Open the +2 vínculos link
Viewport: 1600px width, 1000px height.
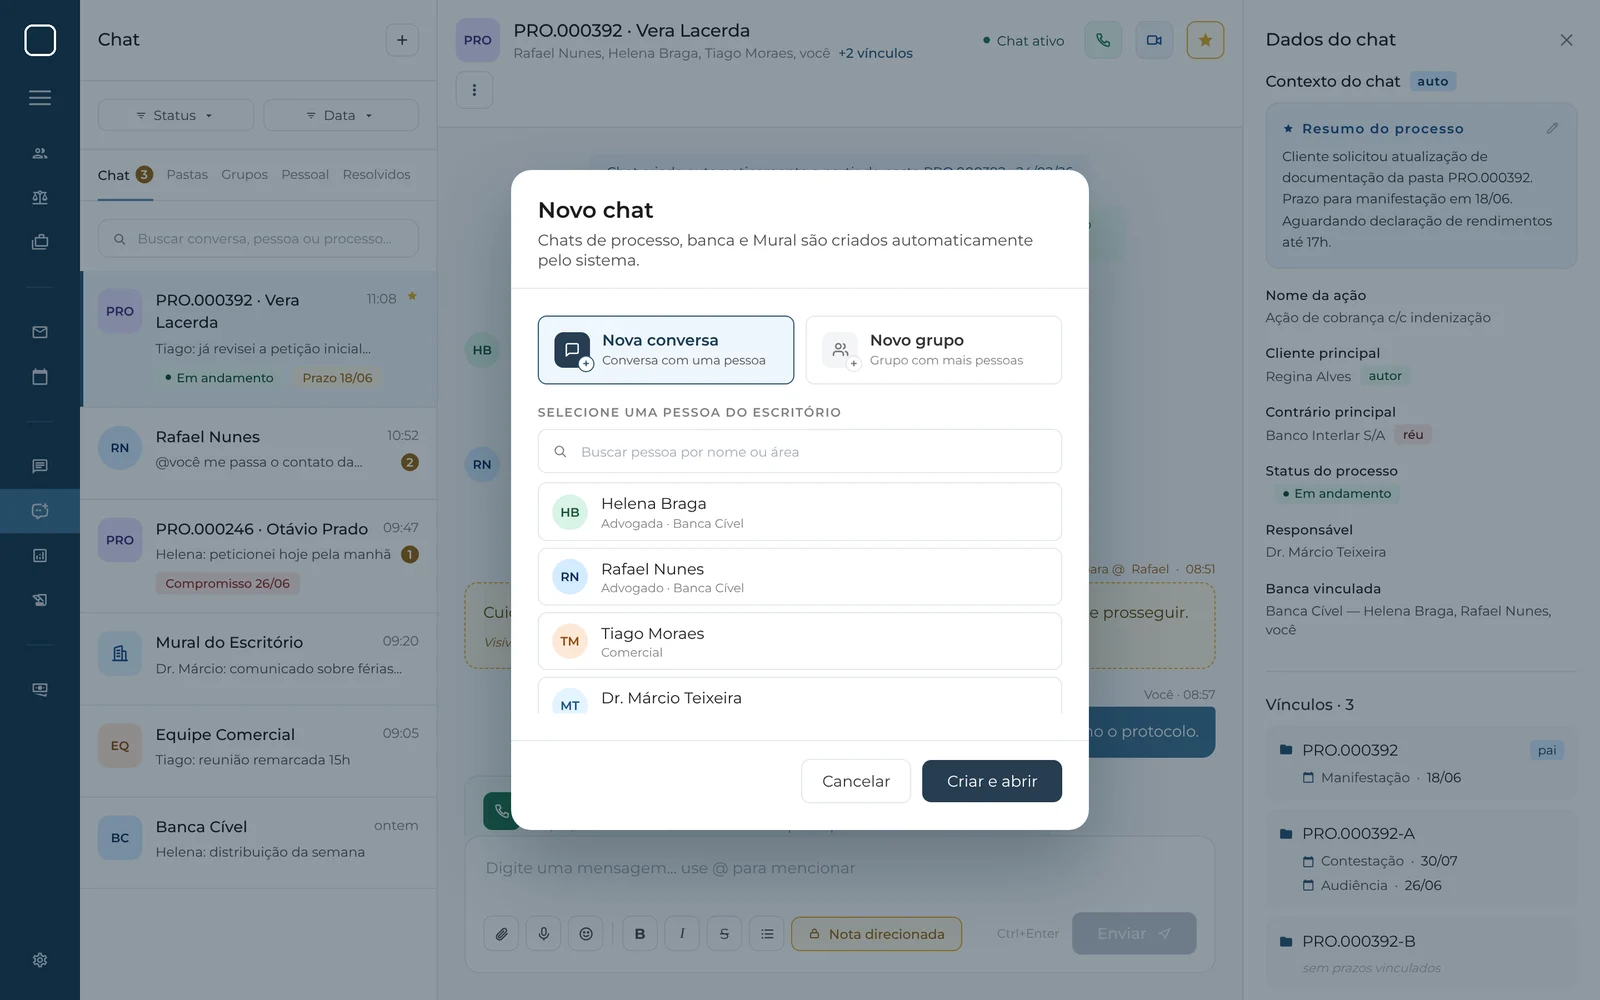[875, 53]
